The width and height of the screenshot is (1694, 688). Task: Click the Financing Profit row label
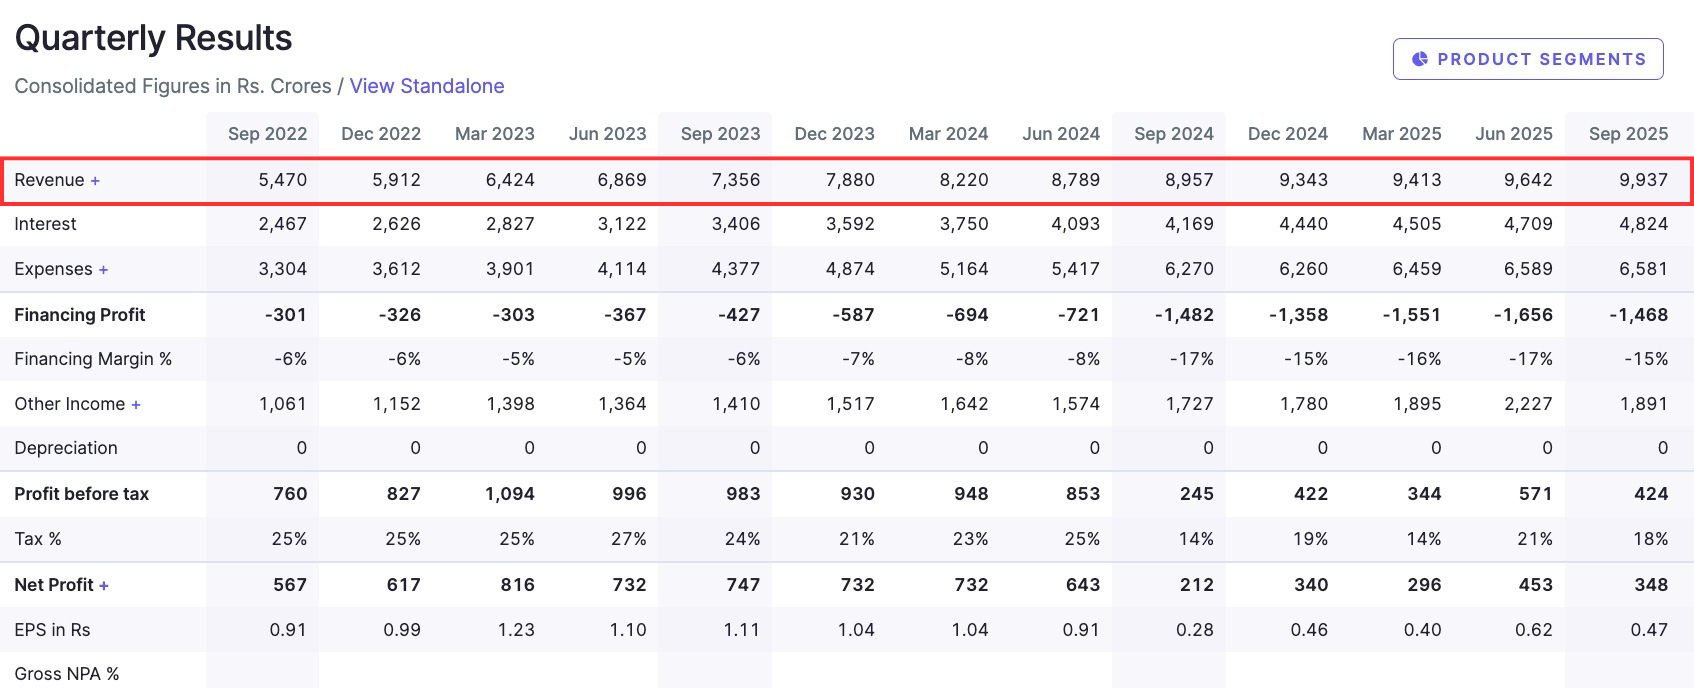79,315
